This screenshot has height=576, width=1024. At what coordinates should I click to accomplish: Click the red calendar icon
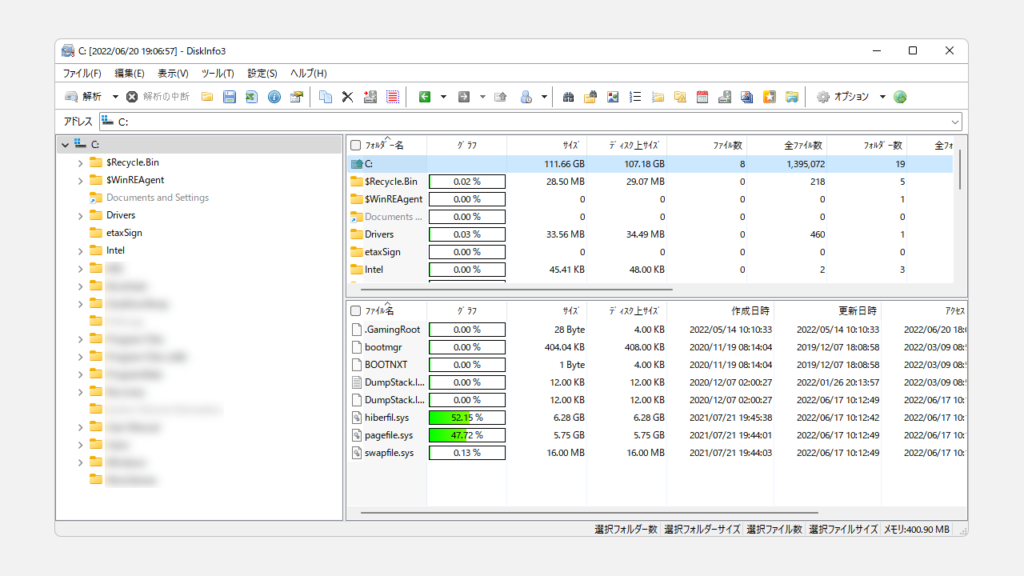pyautogui.click(x=702, y=97)
